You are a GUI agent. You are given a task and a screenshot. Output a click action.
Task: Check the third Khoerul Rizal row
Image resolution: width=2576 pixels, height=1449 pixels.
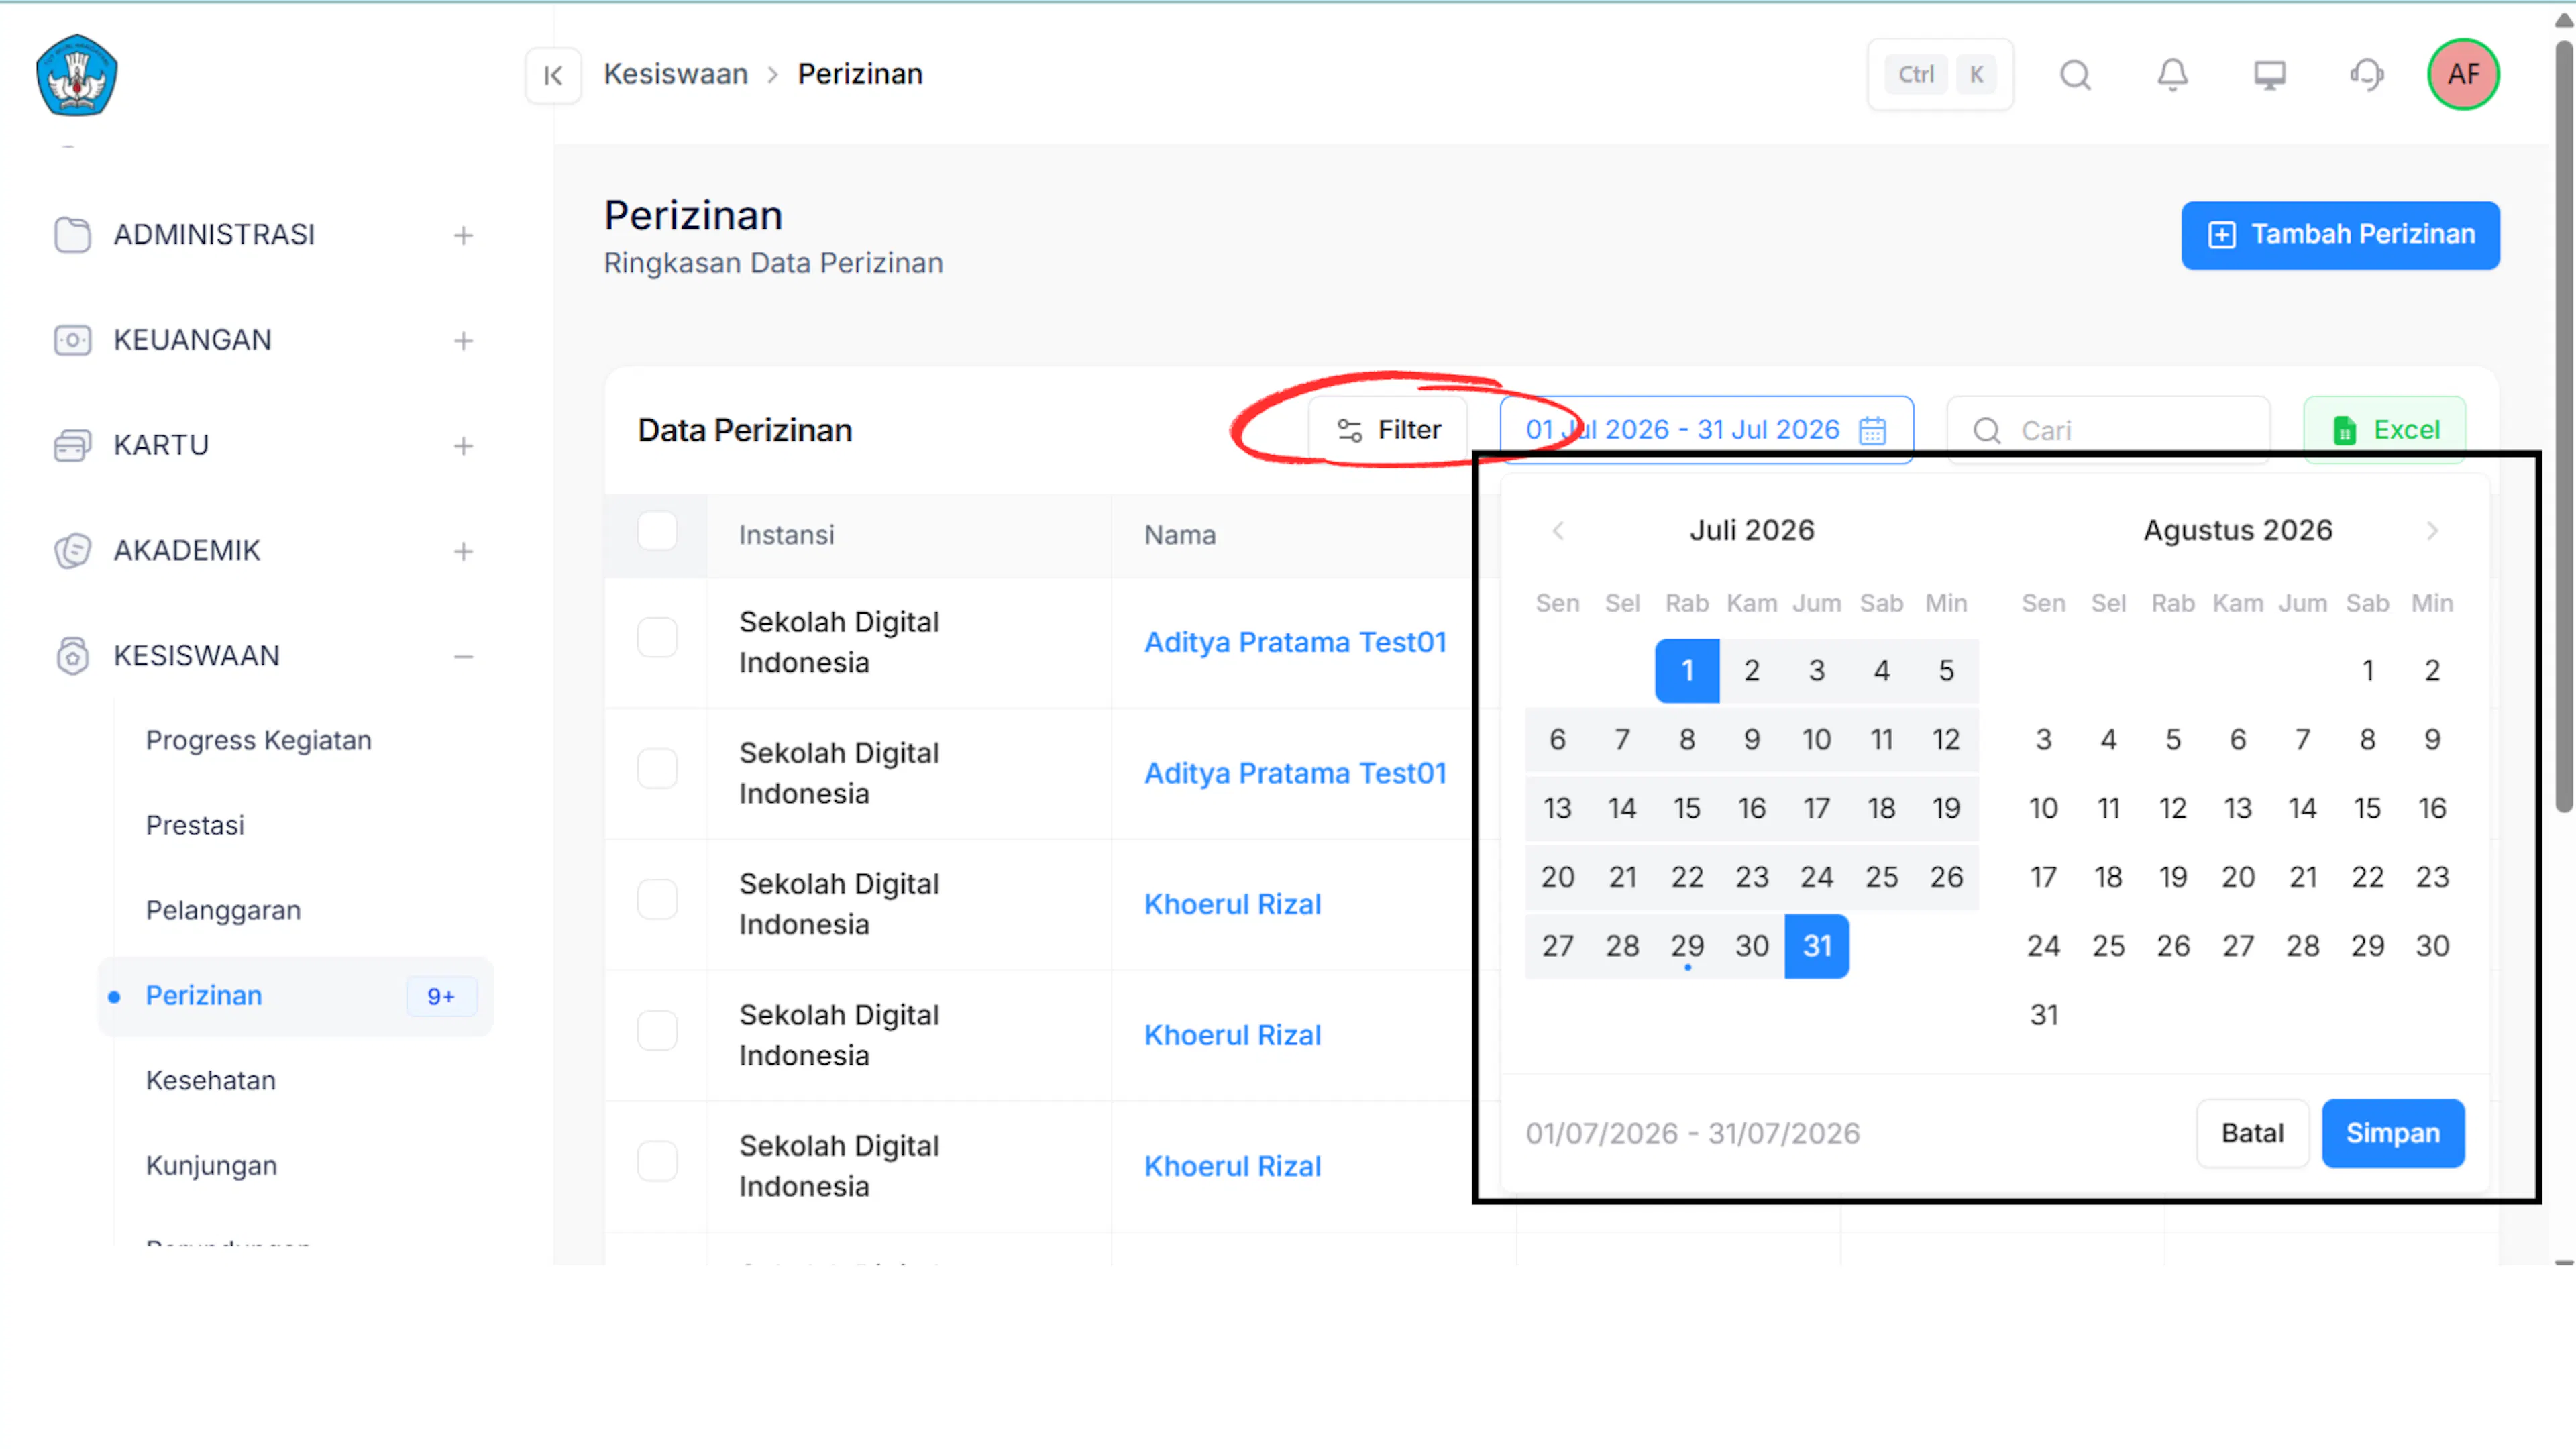[x=657, y=1161]
